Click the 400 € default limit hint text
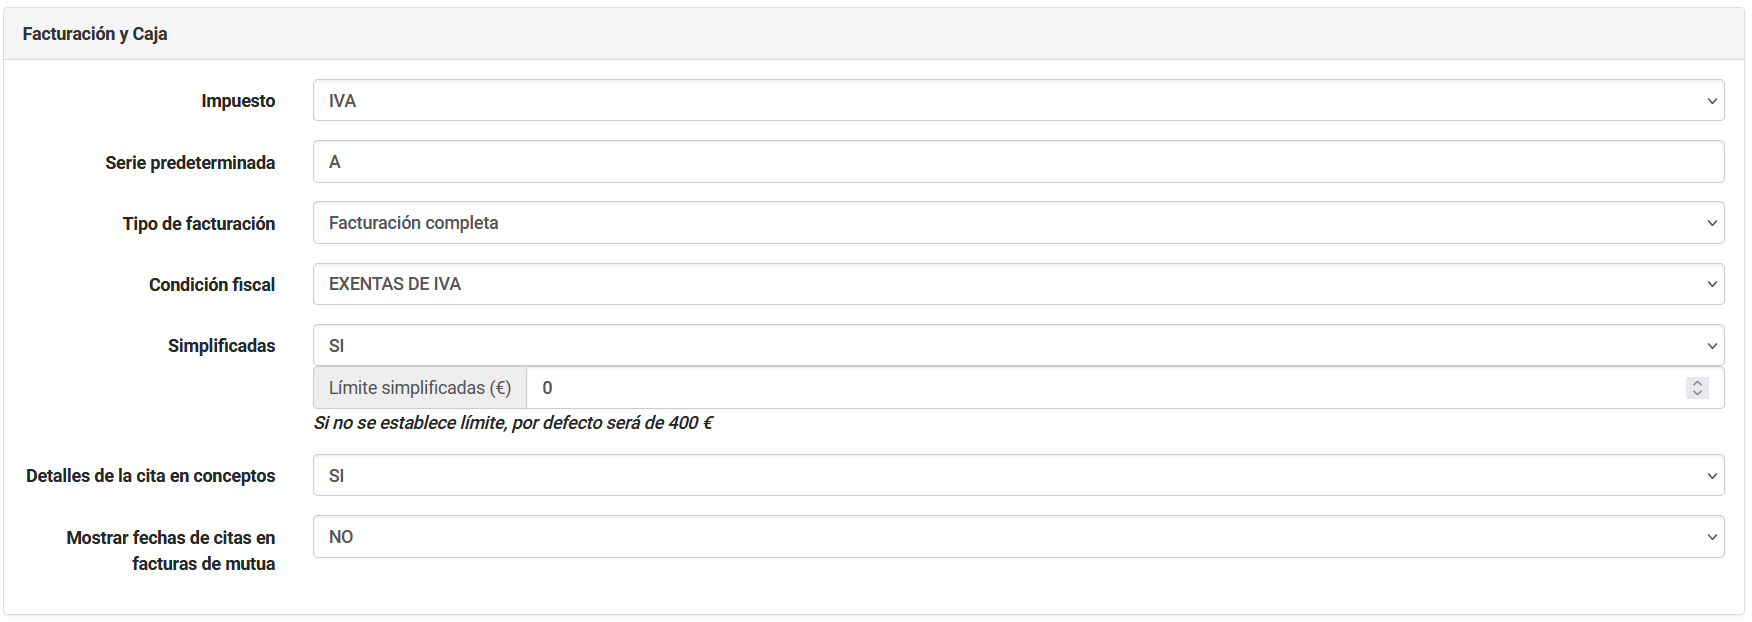The height and width of the screenshot is (622, 1752). coord(513,423)
